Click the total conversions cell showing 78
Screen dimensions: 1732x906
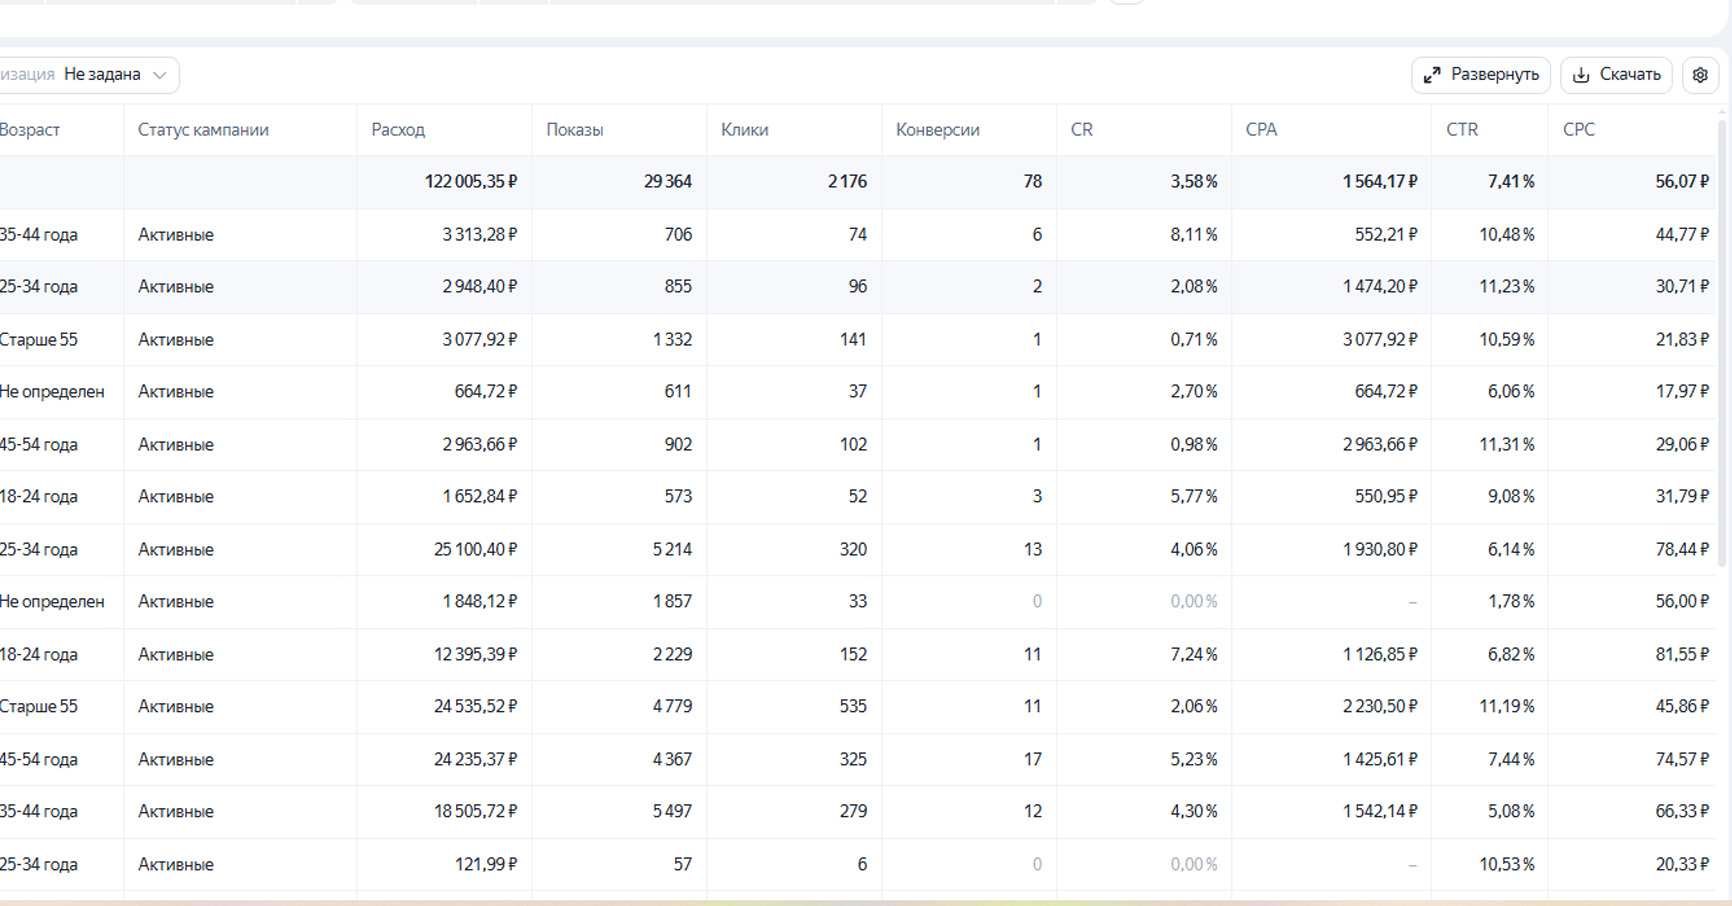click(x=1032, y=182)
